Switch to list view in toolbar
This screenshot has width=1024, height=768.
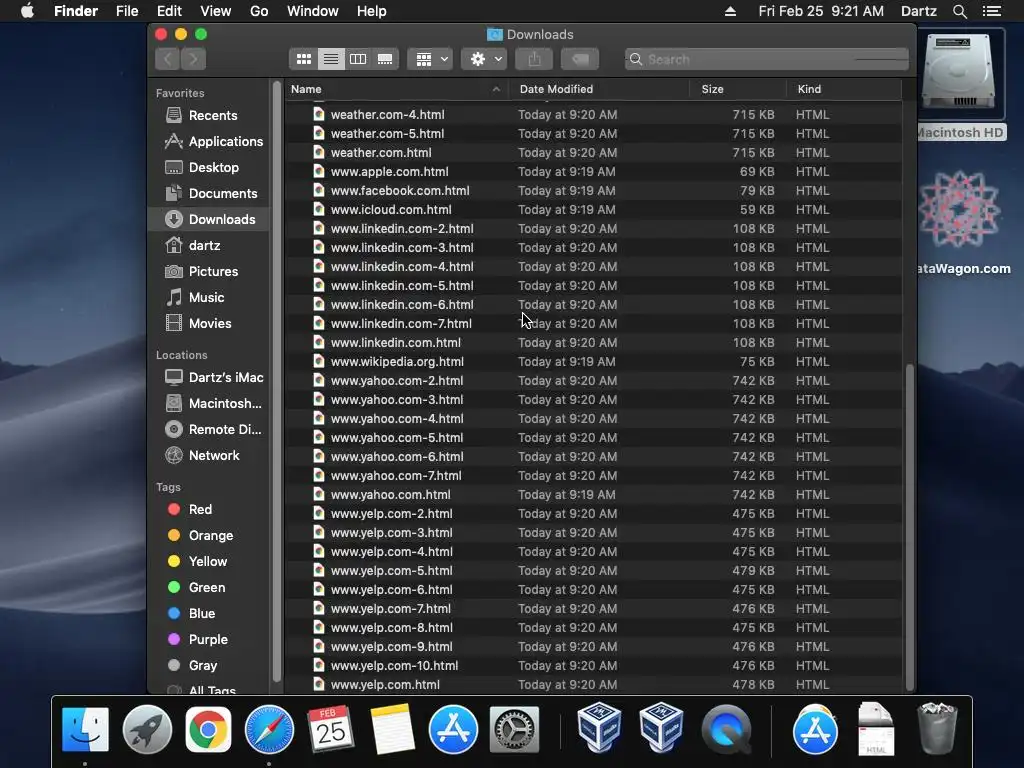pos(331,59)
